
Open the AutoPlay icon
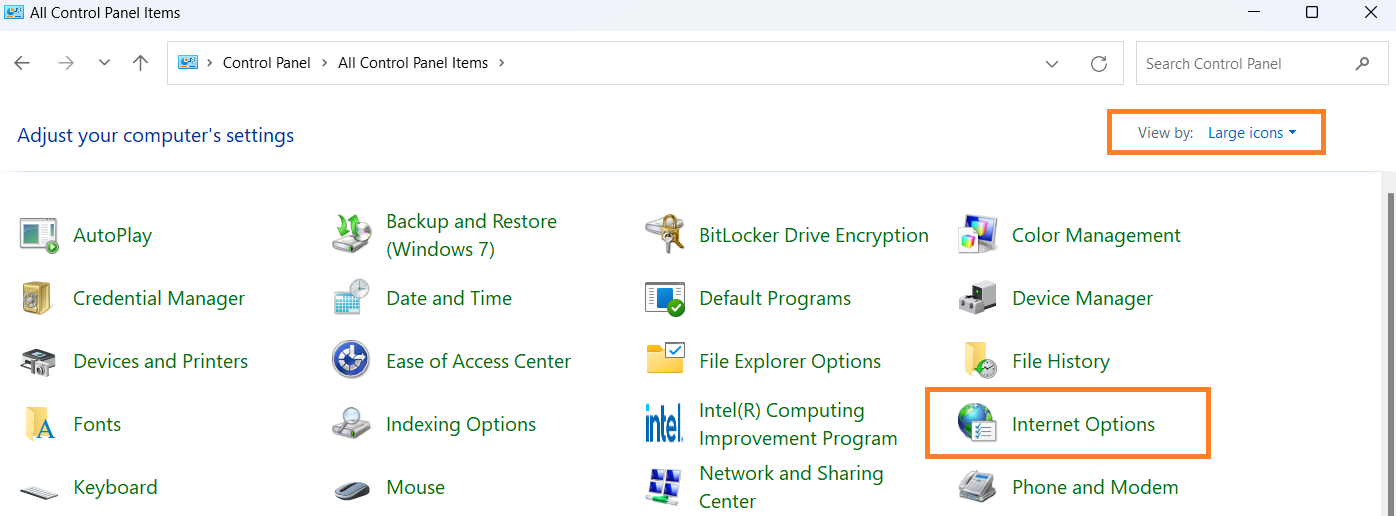(40, 235)
